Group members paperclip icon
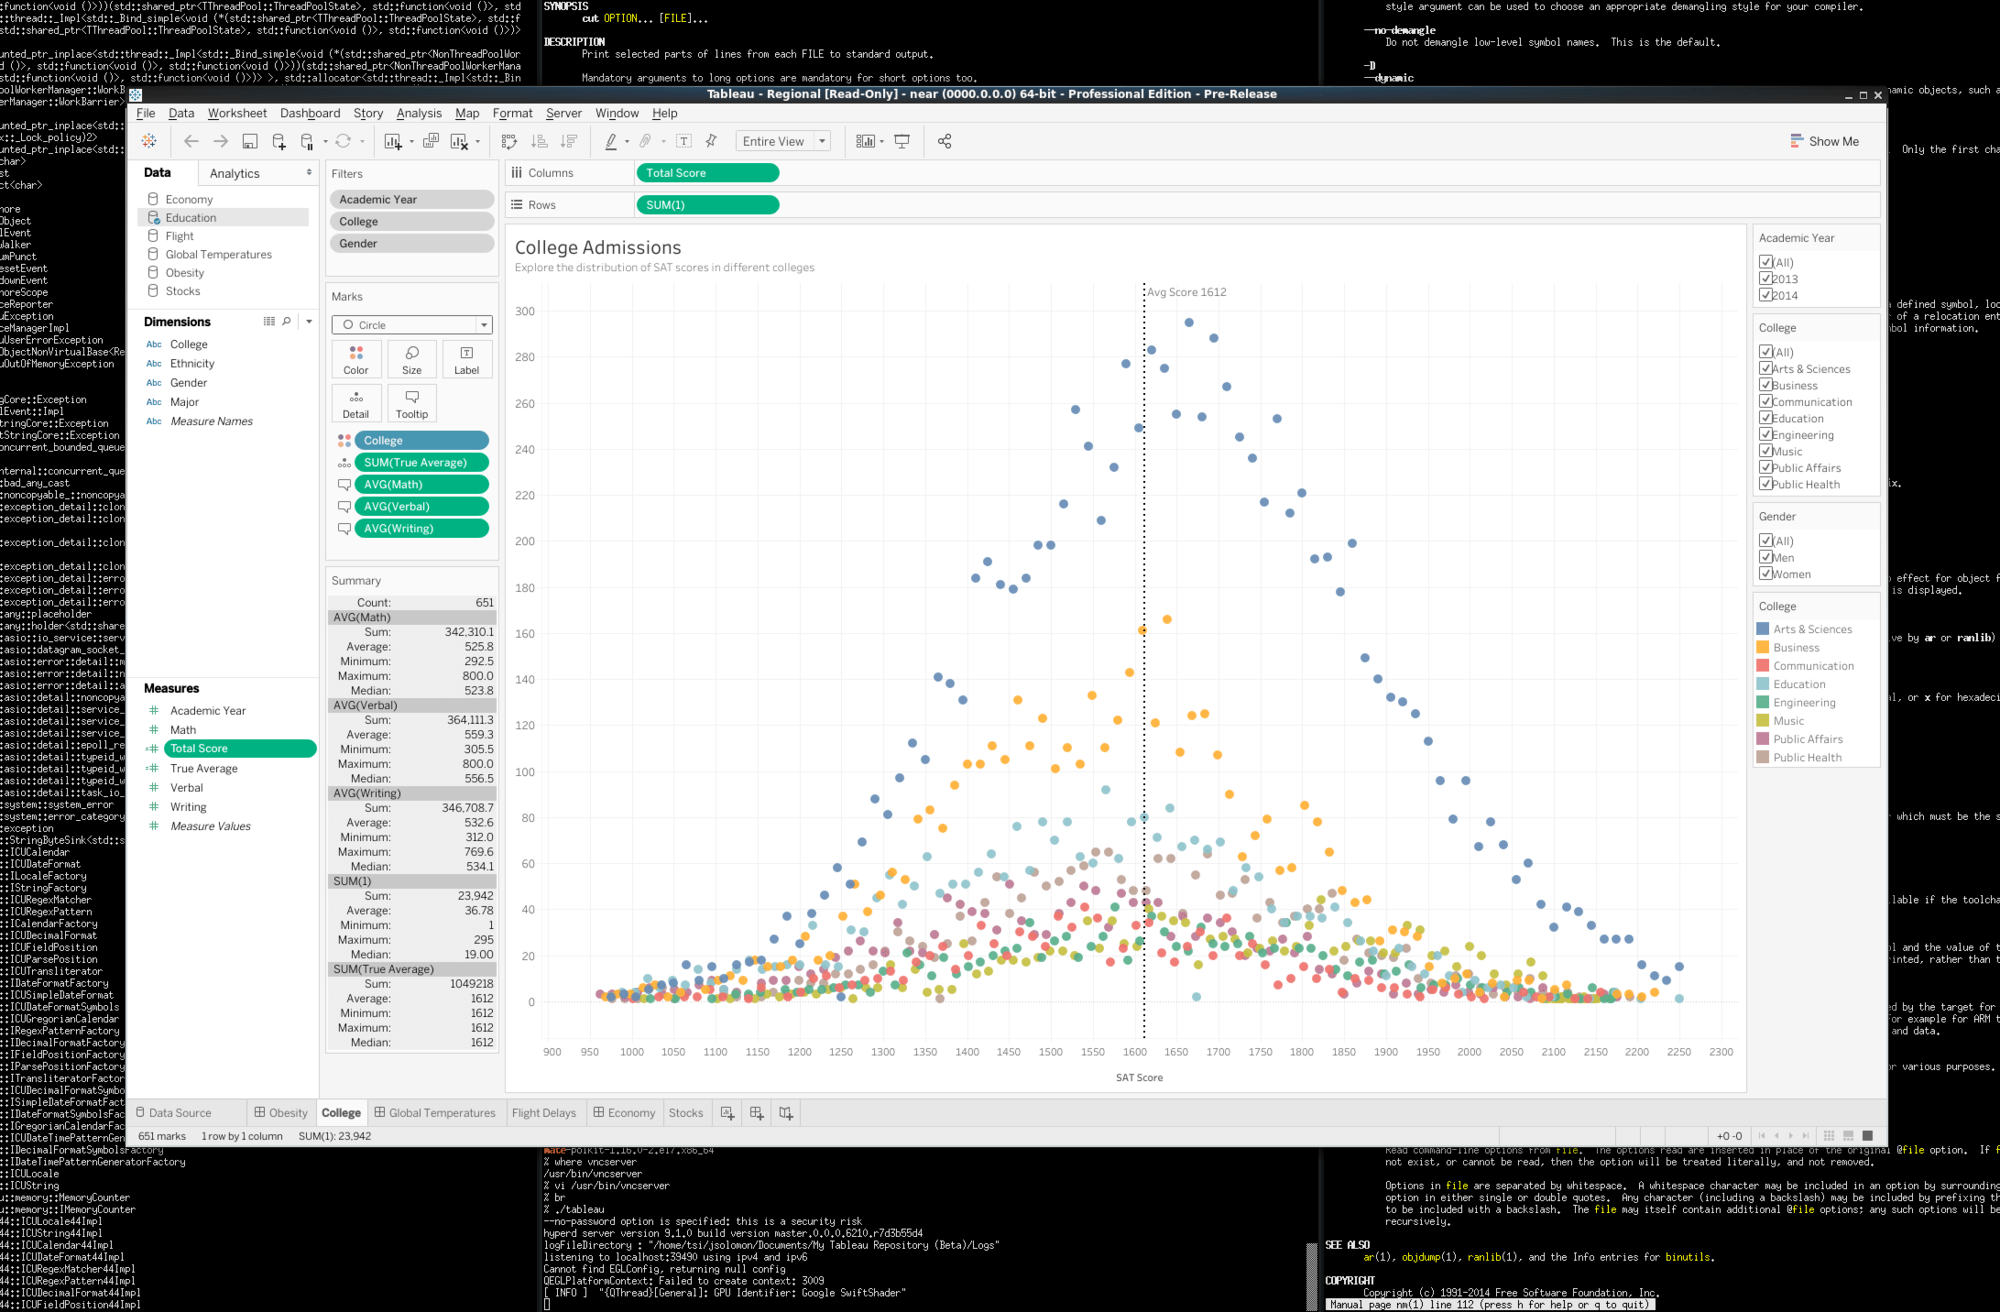2000x1312 pixels. click(646, 141)
